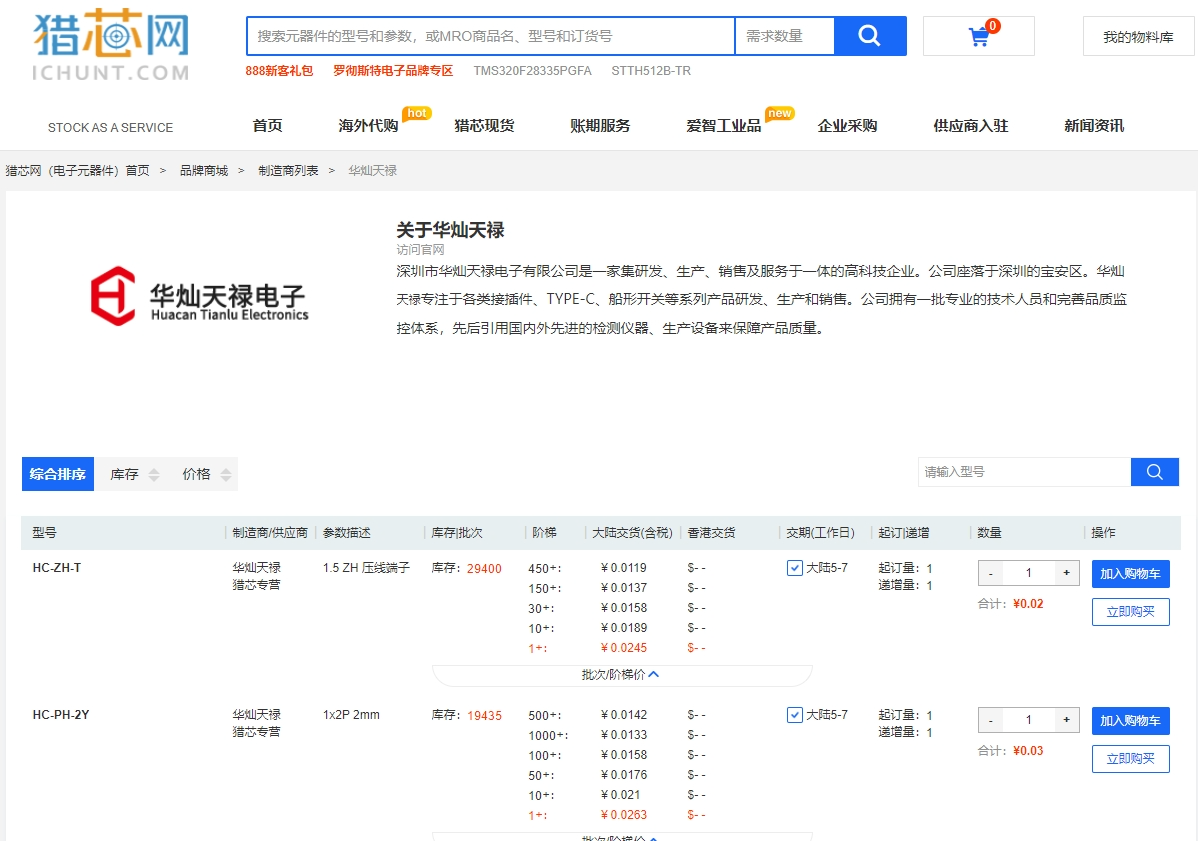Click 立即购买 for HC-ZH-T
This screenshot has width=1198, height=841.
pyautogui.click(x=1131, y=612)
